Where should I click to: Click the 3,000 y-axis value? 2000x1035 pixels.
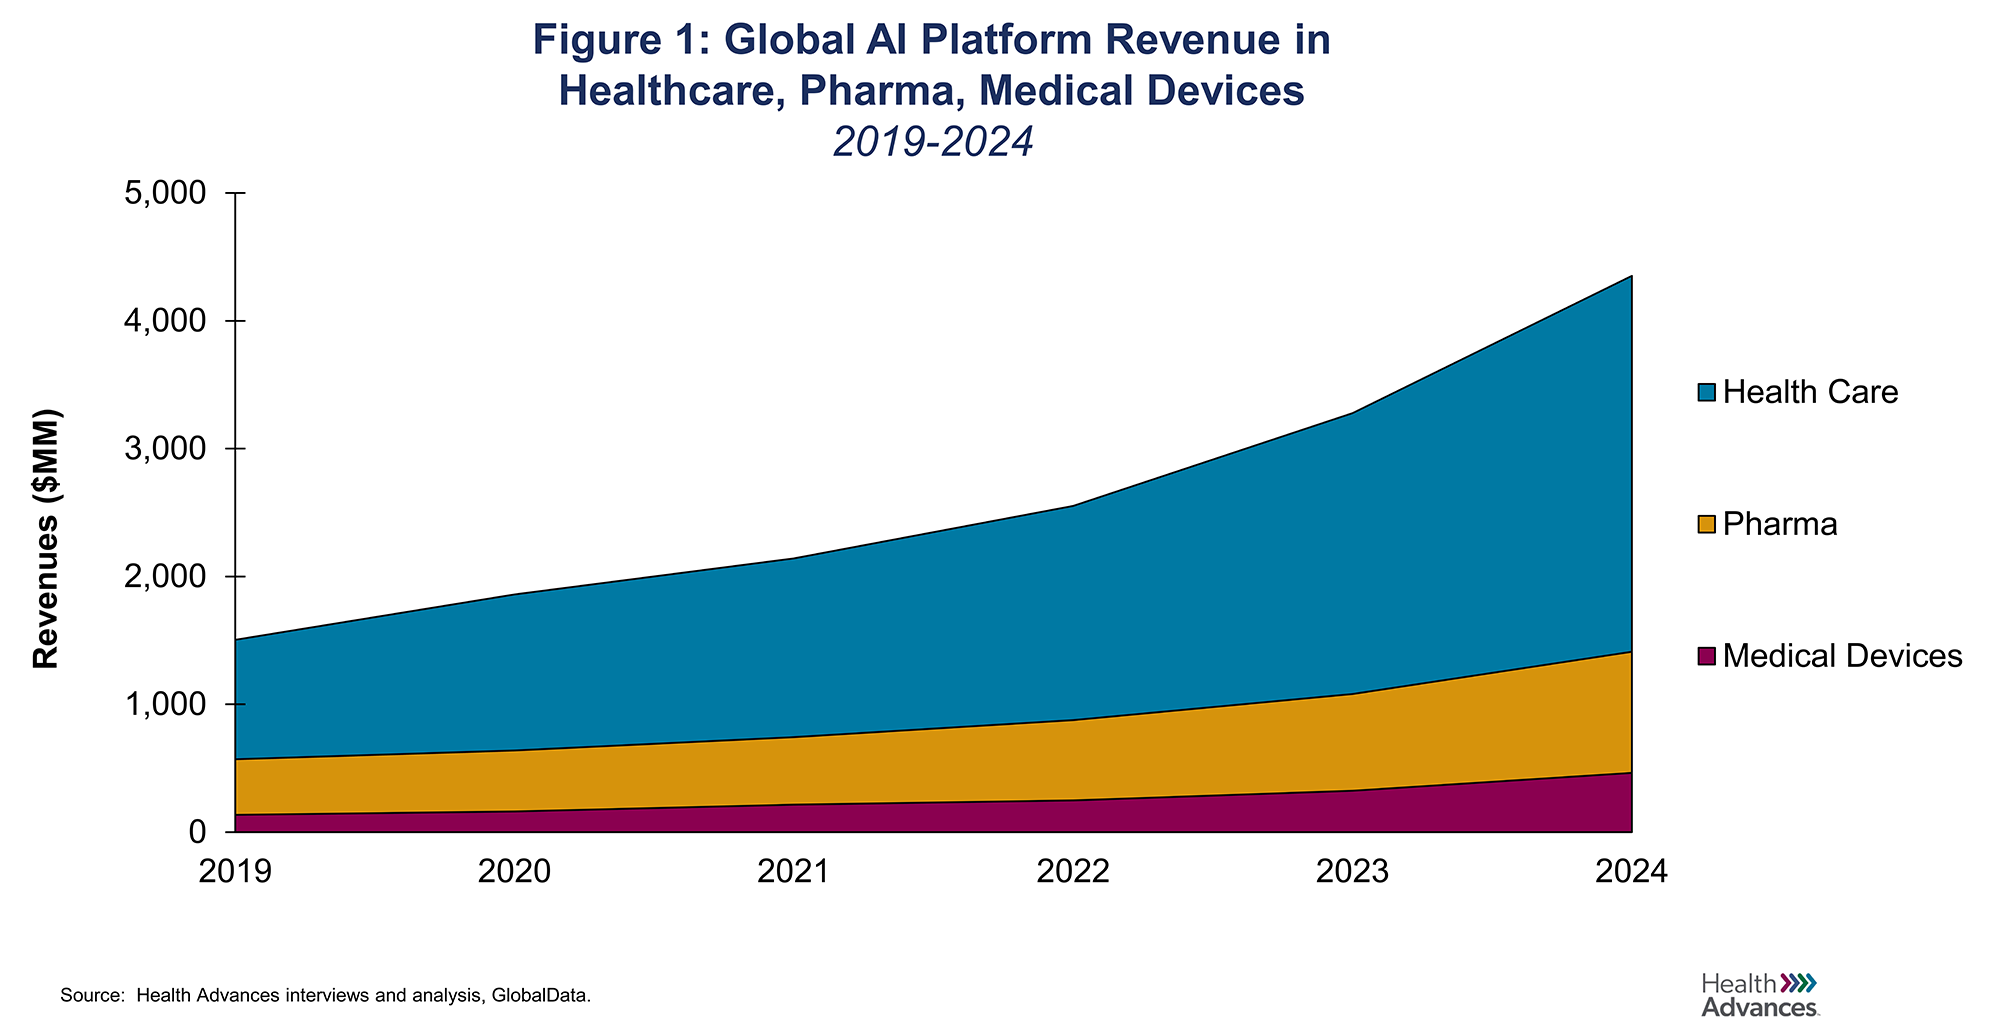164,449
